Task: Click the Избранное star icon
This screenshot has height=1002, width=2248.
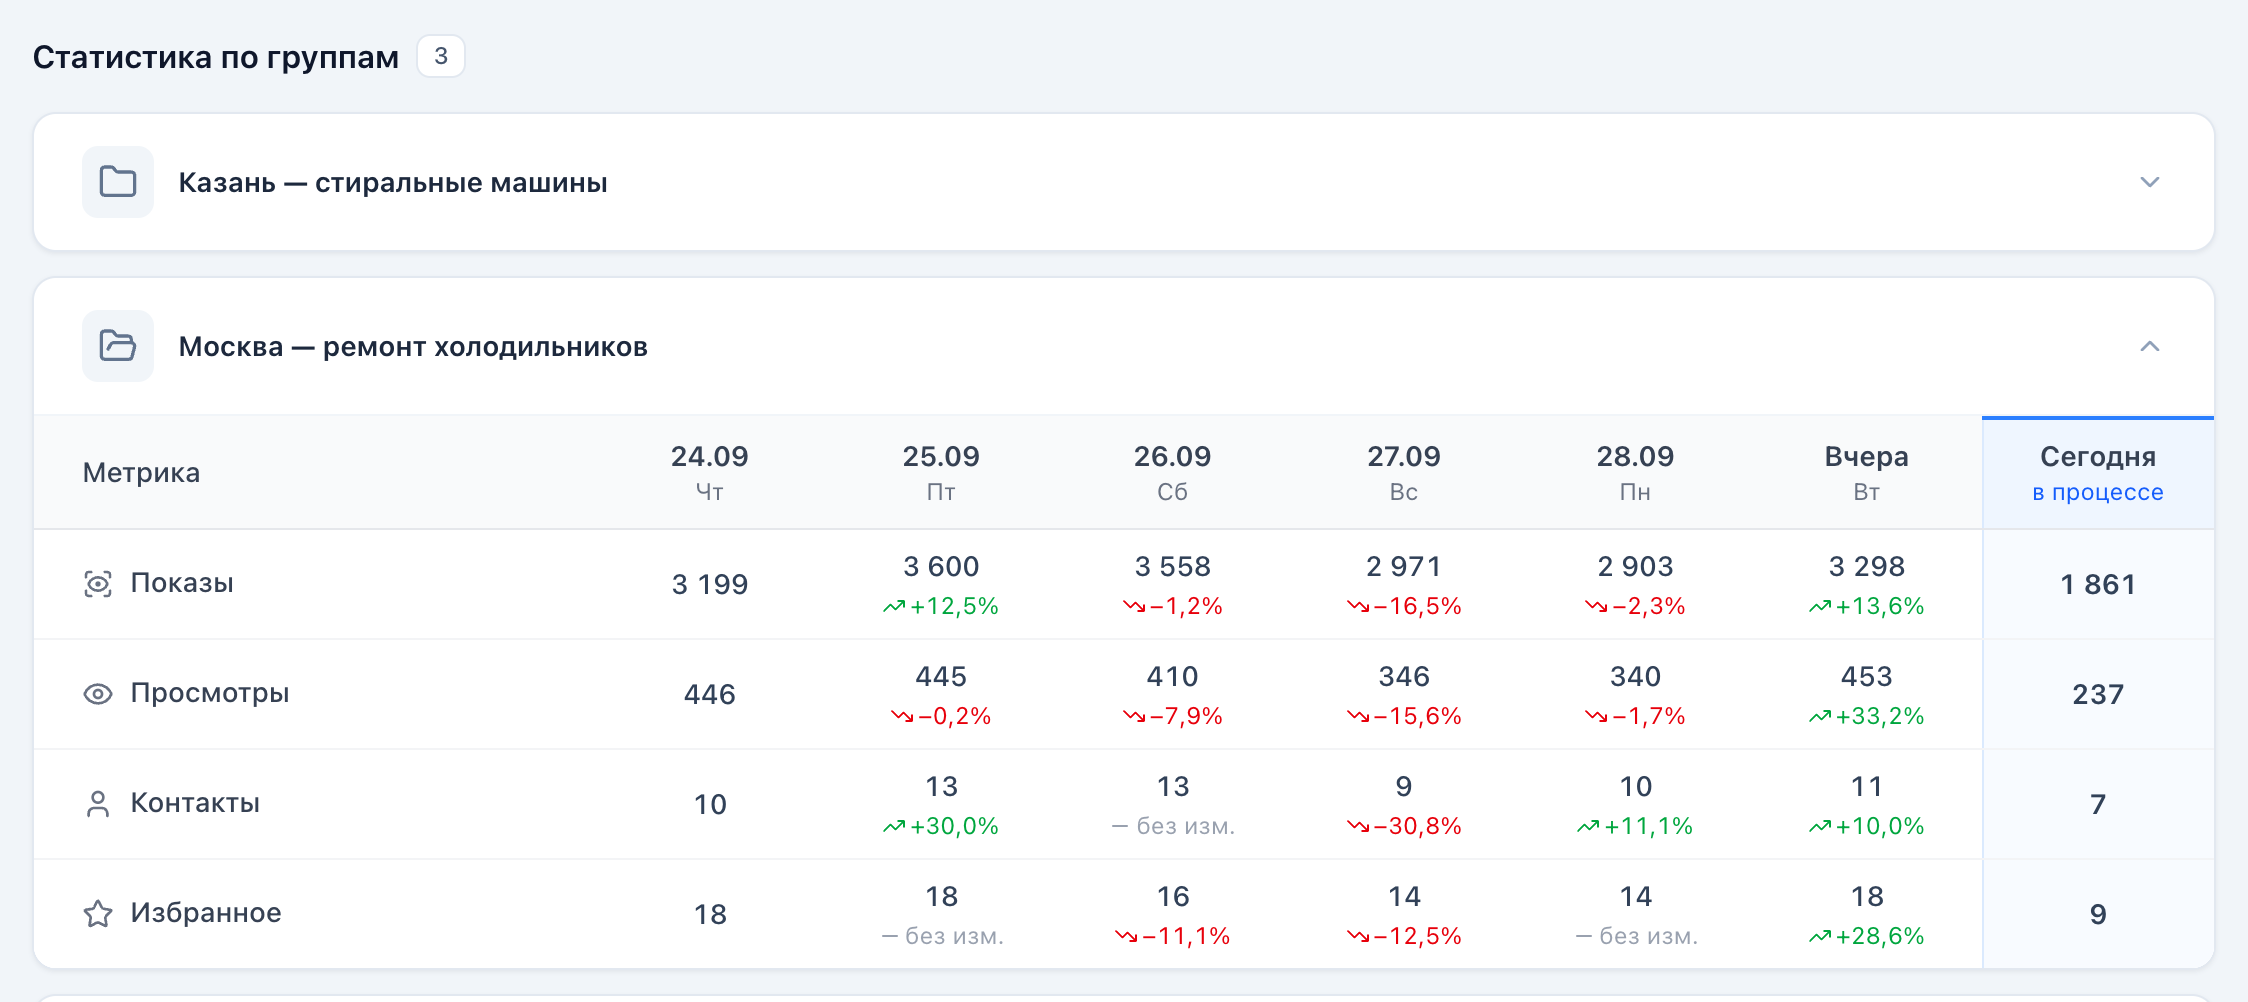Action: [x=98, y=914]
